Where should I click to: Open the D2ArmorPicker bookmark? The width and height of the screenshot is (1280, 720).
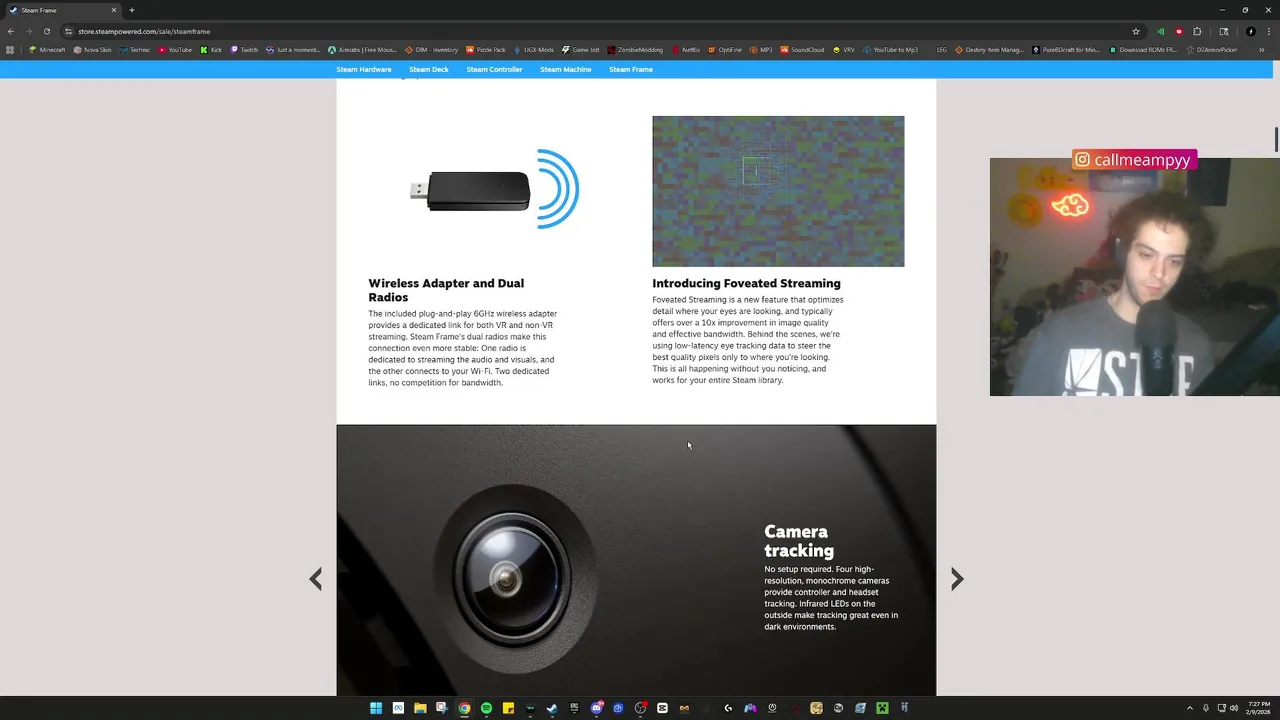(x=1212, y=50)
